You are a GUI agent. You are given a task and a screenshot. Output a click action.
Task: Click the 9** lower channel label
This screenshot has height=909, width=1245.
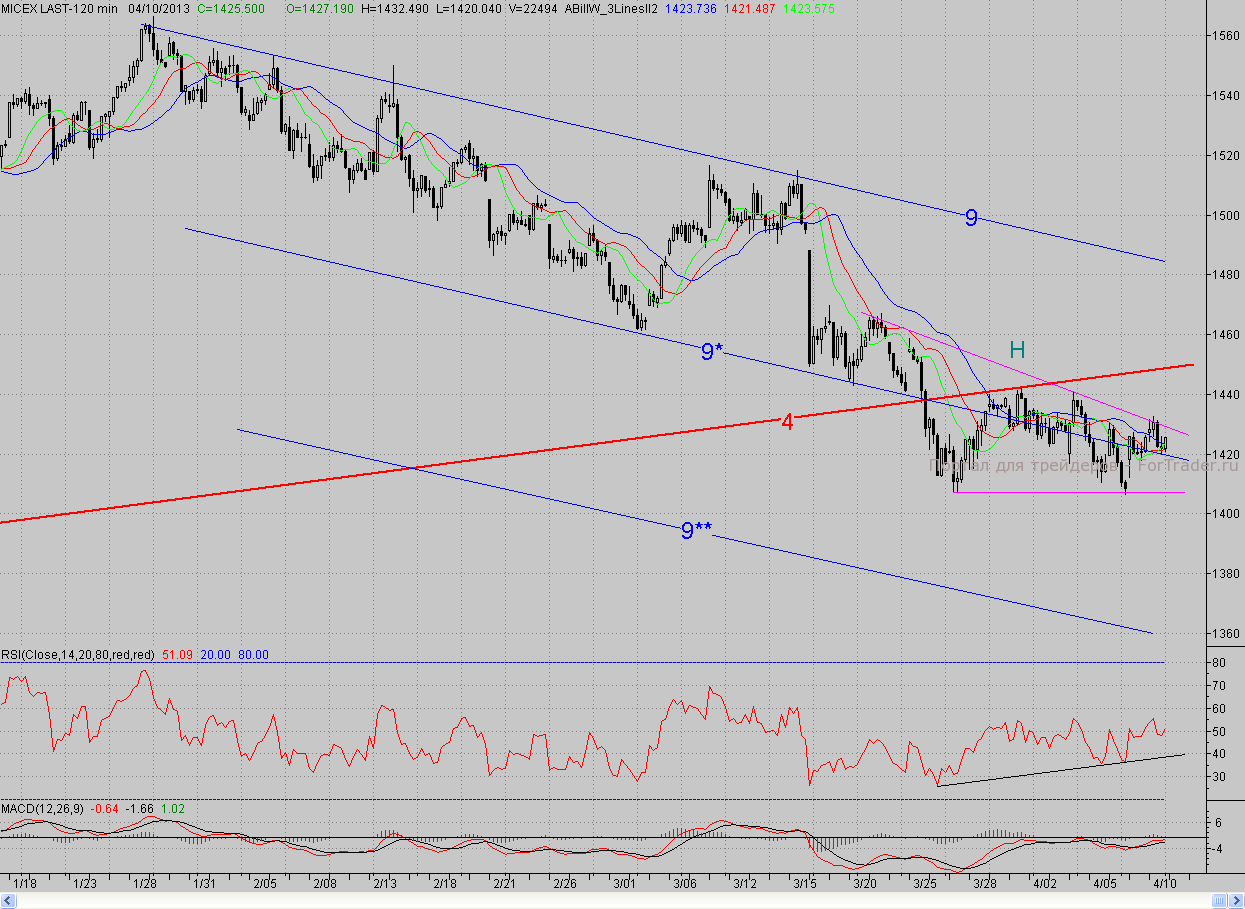pyautogui.click(x=696, y=531)
